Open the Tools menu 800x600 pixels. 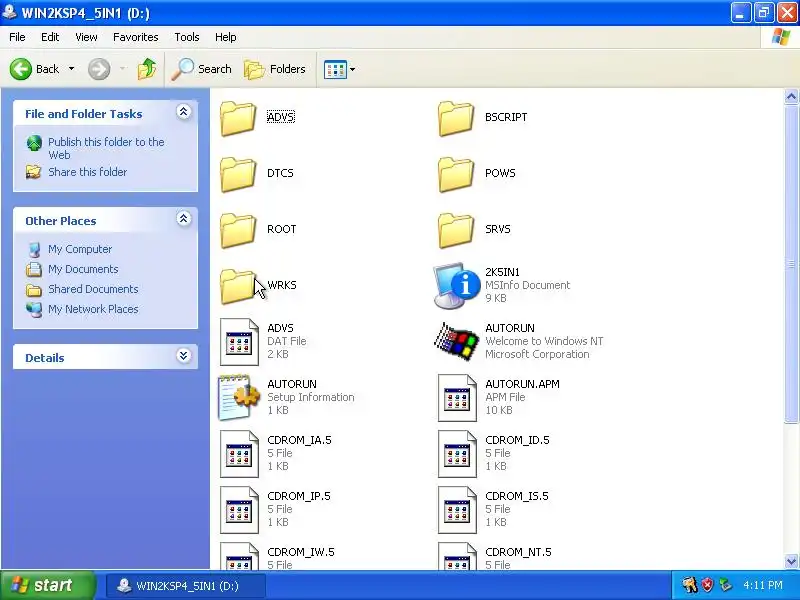coord(187,37)
